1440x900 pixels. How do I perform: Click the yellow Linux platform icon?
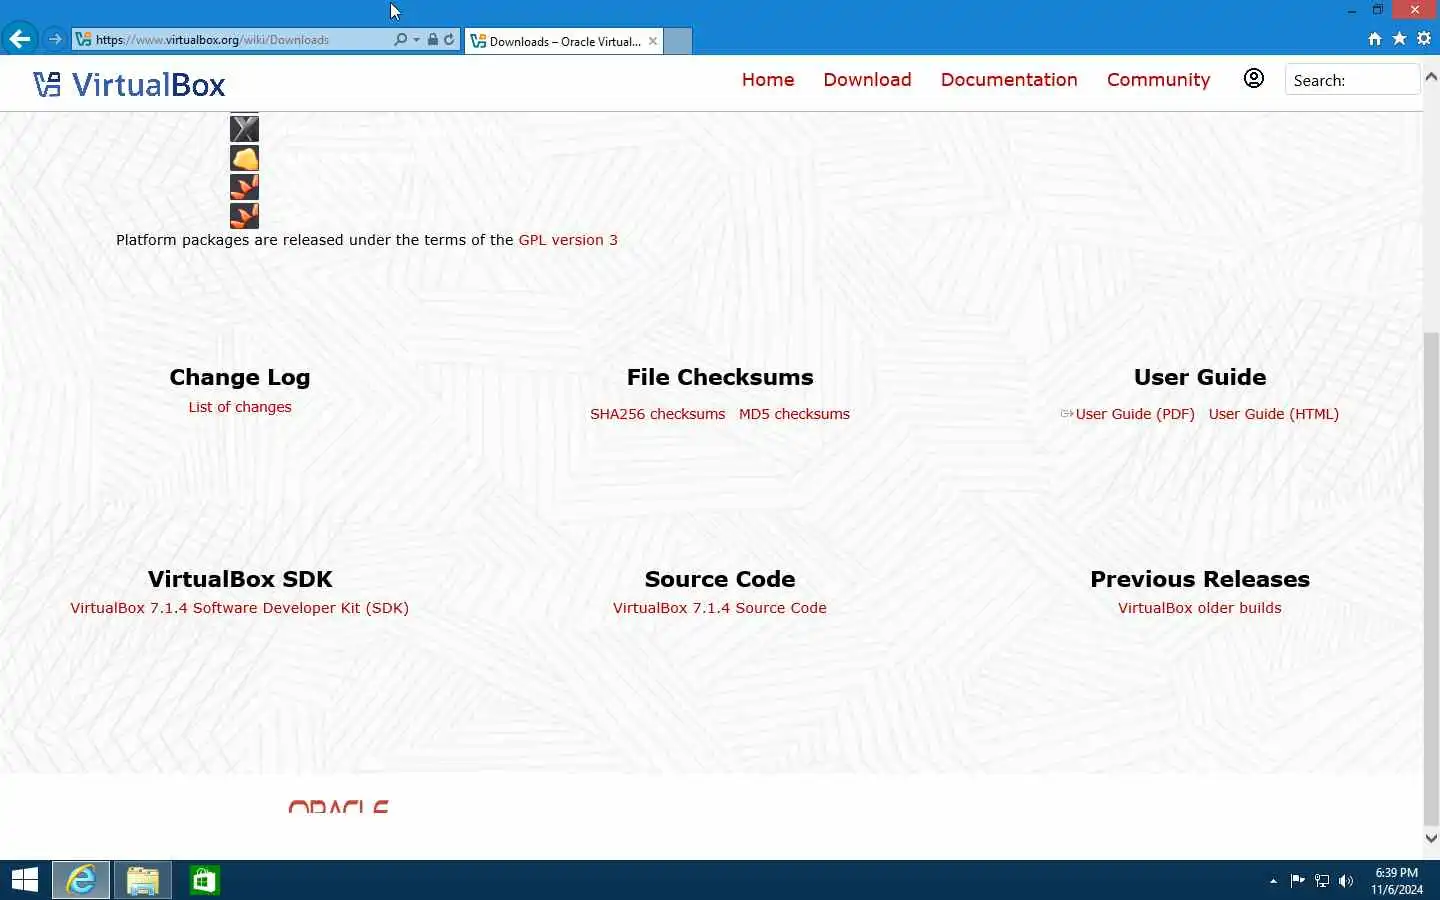(x=244, y=158)
